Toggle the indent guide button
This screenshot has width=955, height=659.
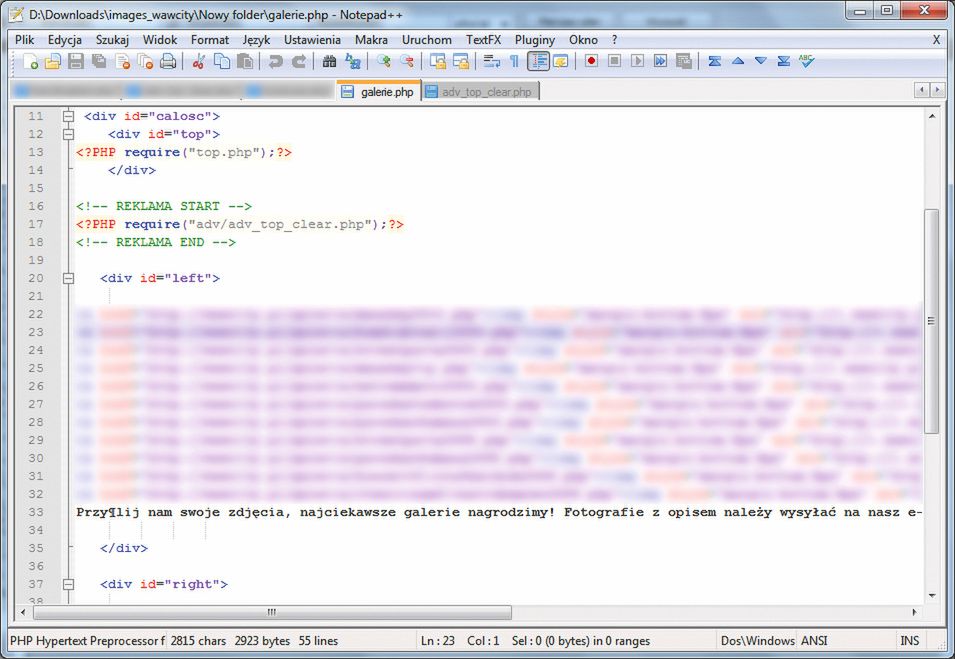point(538,62)
